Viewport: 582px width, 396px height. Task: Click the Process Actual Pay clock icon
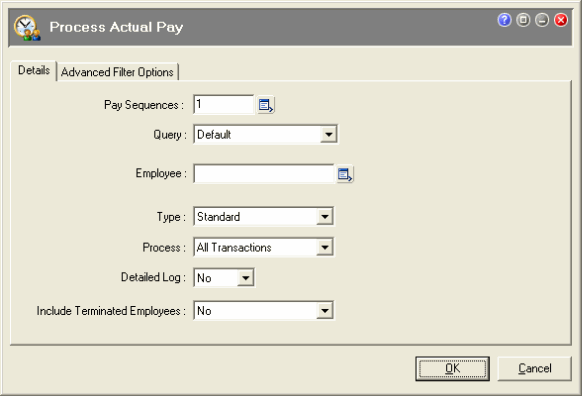[x=27, y=28]
